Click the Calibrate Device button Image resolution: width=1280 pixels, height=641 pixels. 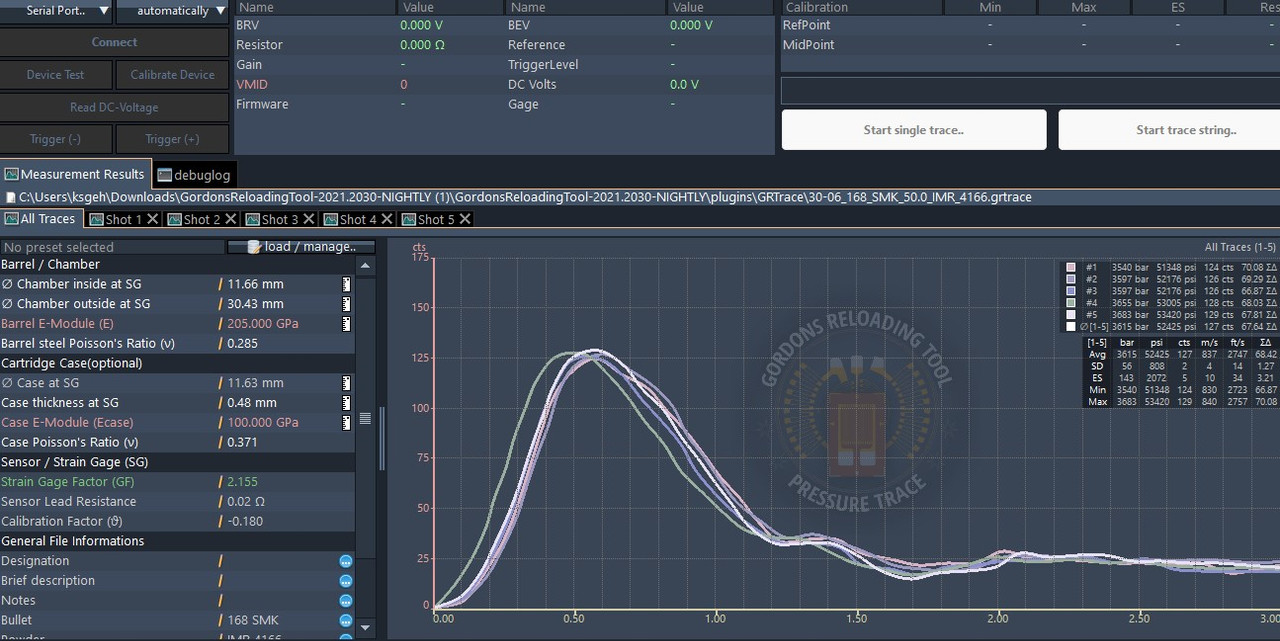click(x=172, y=75)
